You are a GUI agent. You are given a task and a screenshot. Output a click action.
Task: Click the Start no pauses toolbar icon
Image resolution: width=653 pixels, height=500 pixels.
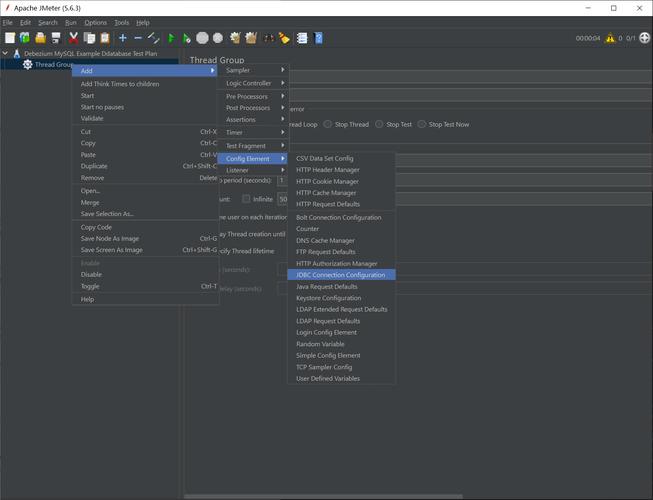(x=187, y=38)
